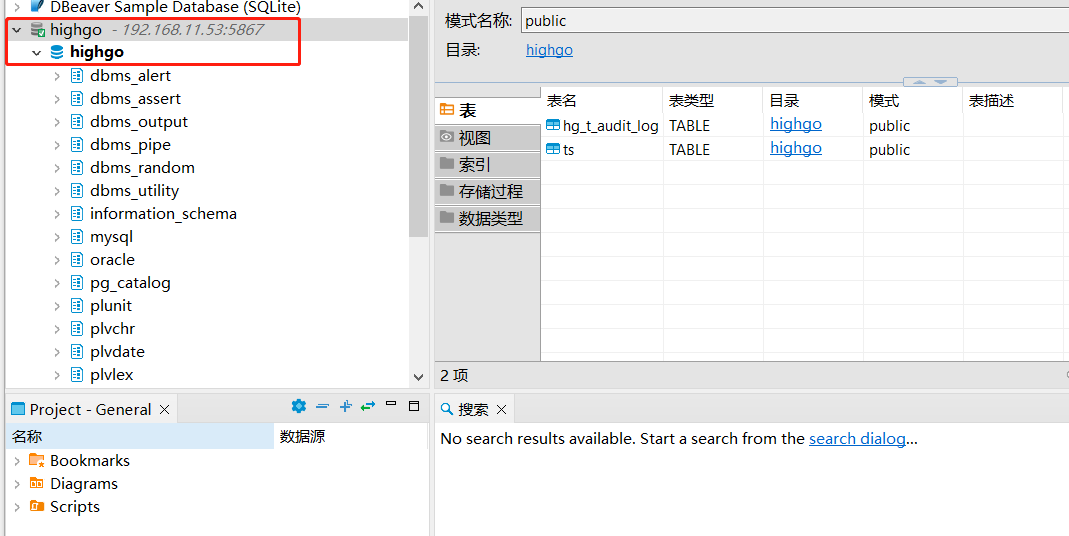
Task: Close the 搜索 tab
Action: (502, 409)
